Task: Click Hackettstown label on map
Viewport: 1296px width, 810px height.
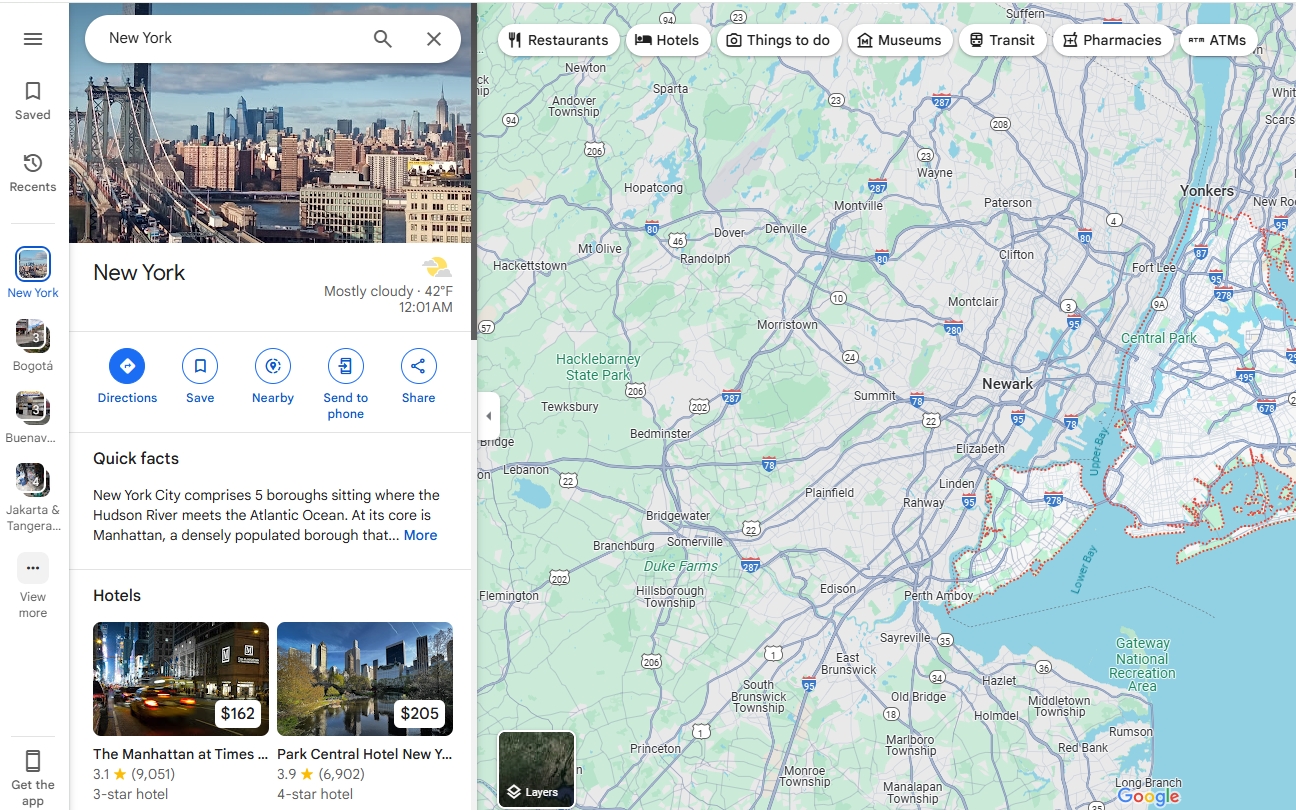Action: point(530,266)
